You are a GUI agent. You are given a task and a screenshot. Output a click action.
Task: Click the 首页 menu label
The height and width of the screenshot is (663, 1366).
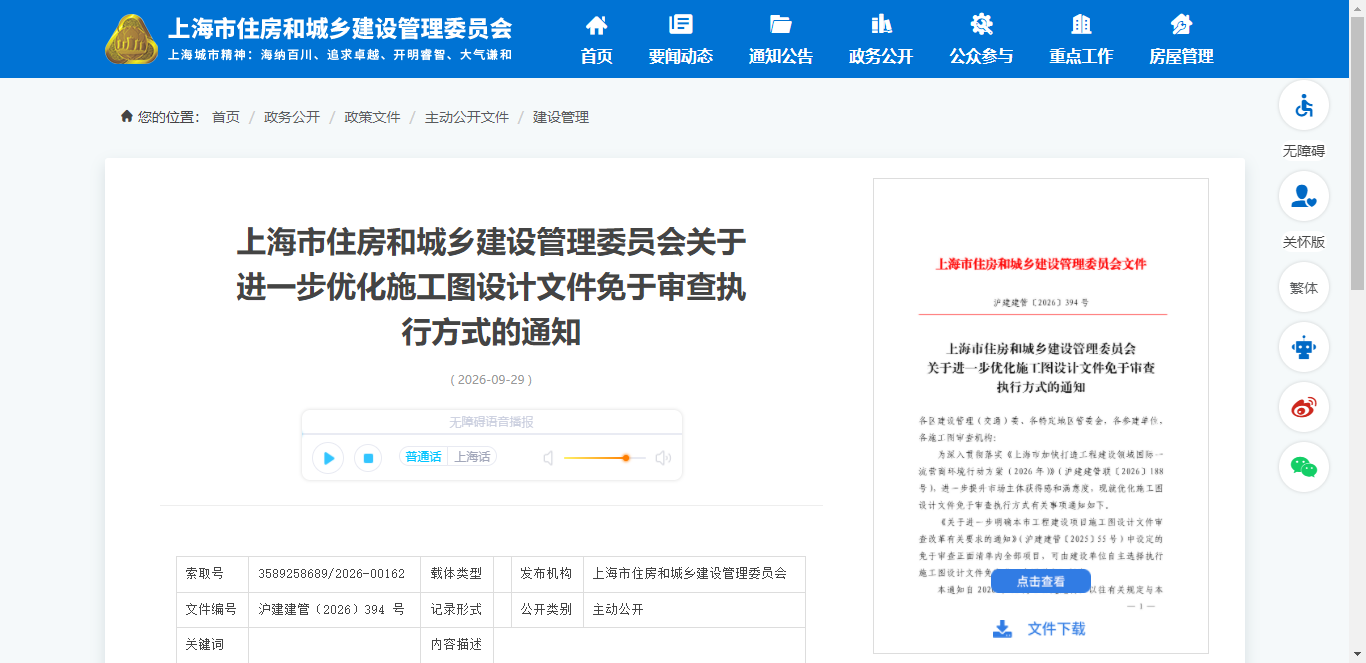click(596, 56)
